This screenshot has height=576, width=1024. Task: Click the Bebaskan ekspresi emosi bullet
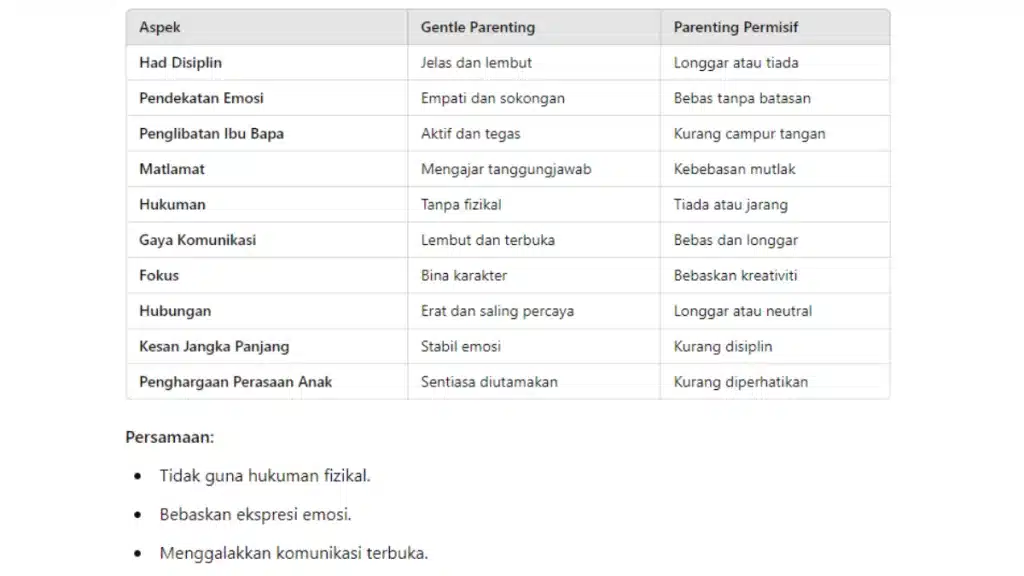255,515
